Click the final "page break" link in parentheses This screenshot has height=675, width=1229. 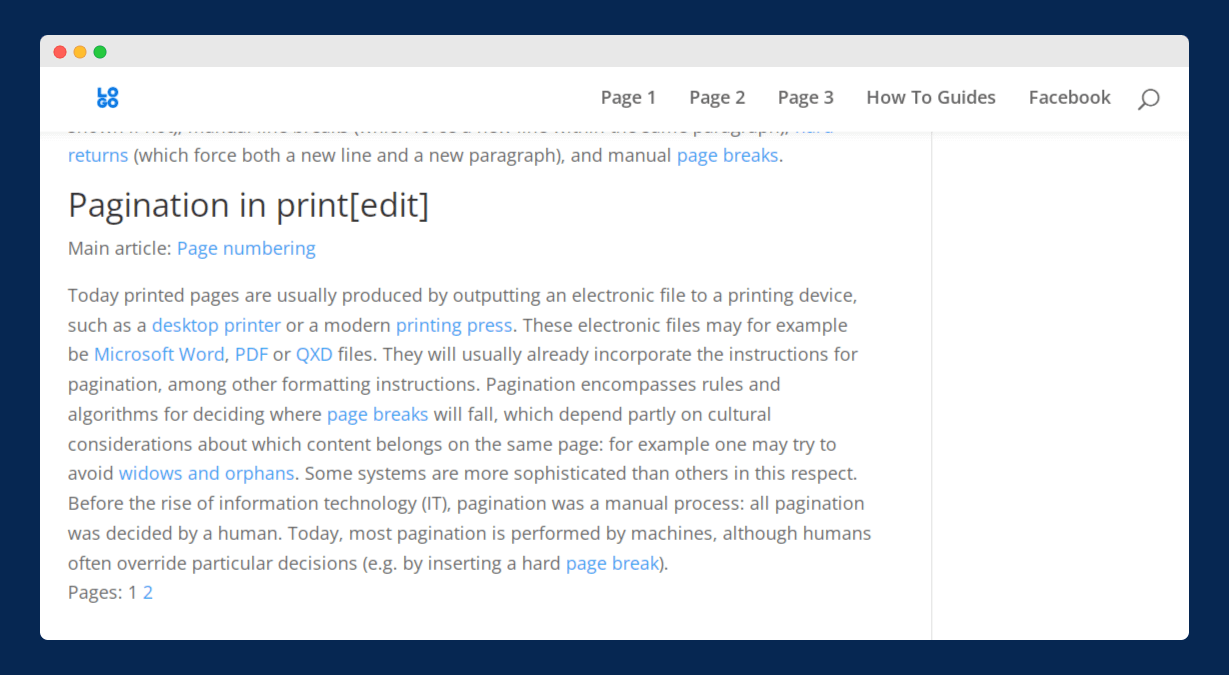pos(612,563)
